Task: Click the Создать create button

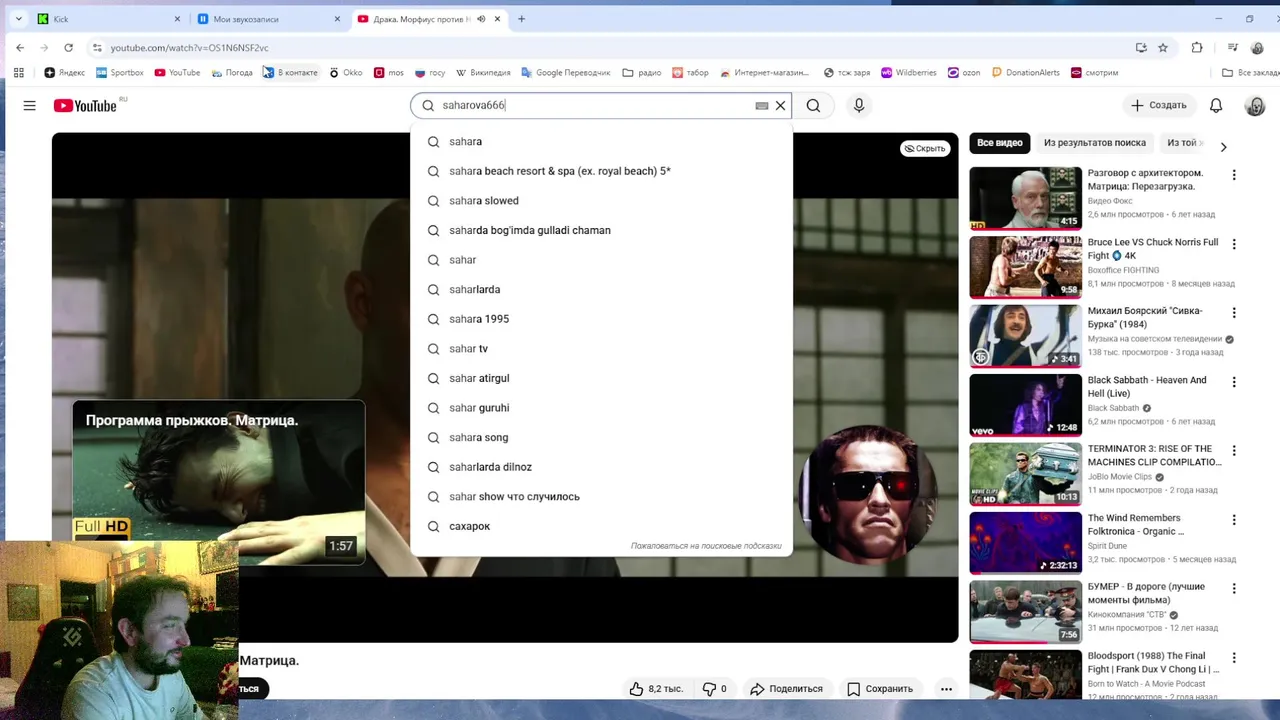Action: (x=1158, y=105)
